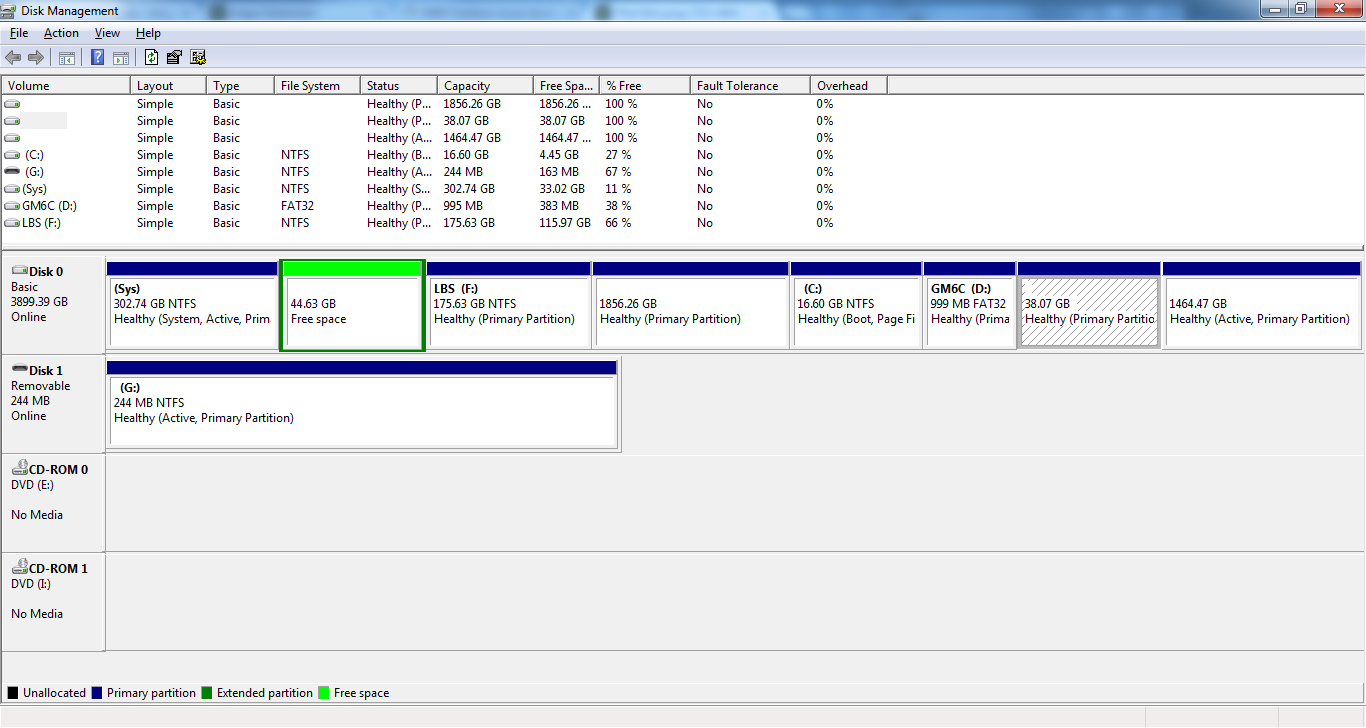Click the 'Free space' legend label
1366x728 pixels.
pyautogui.click(x=362, y=693)
